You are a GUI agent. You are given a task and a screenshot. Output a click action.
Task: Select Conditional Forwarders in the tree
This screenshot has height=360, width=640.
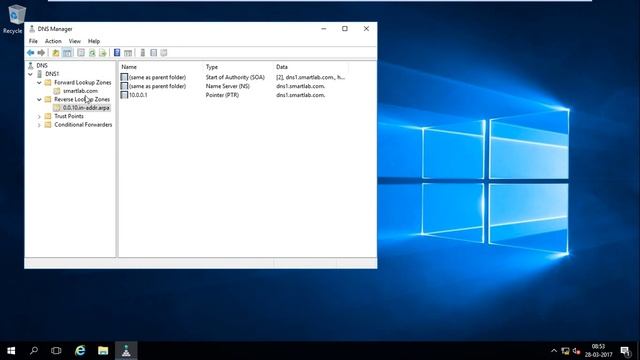[83, 124]
